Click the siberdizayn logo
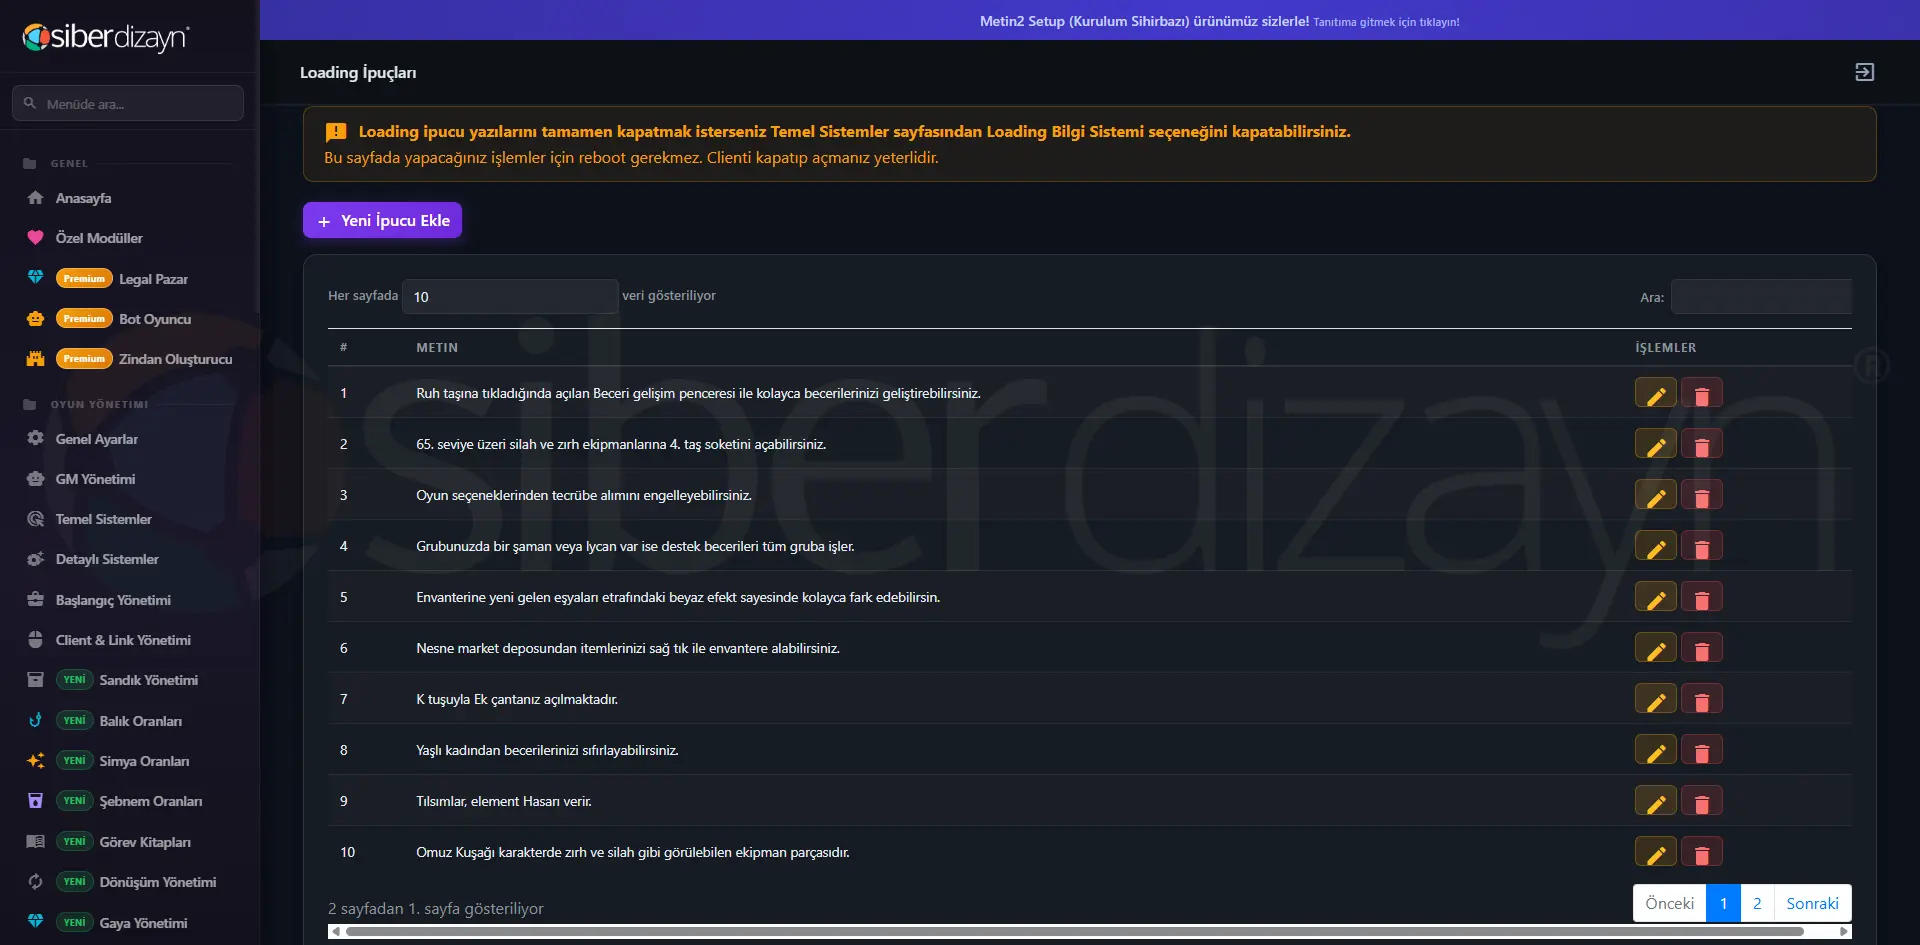Image resolution: width=1920 pixels, height=945 pixels. click(106, 37)
